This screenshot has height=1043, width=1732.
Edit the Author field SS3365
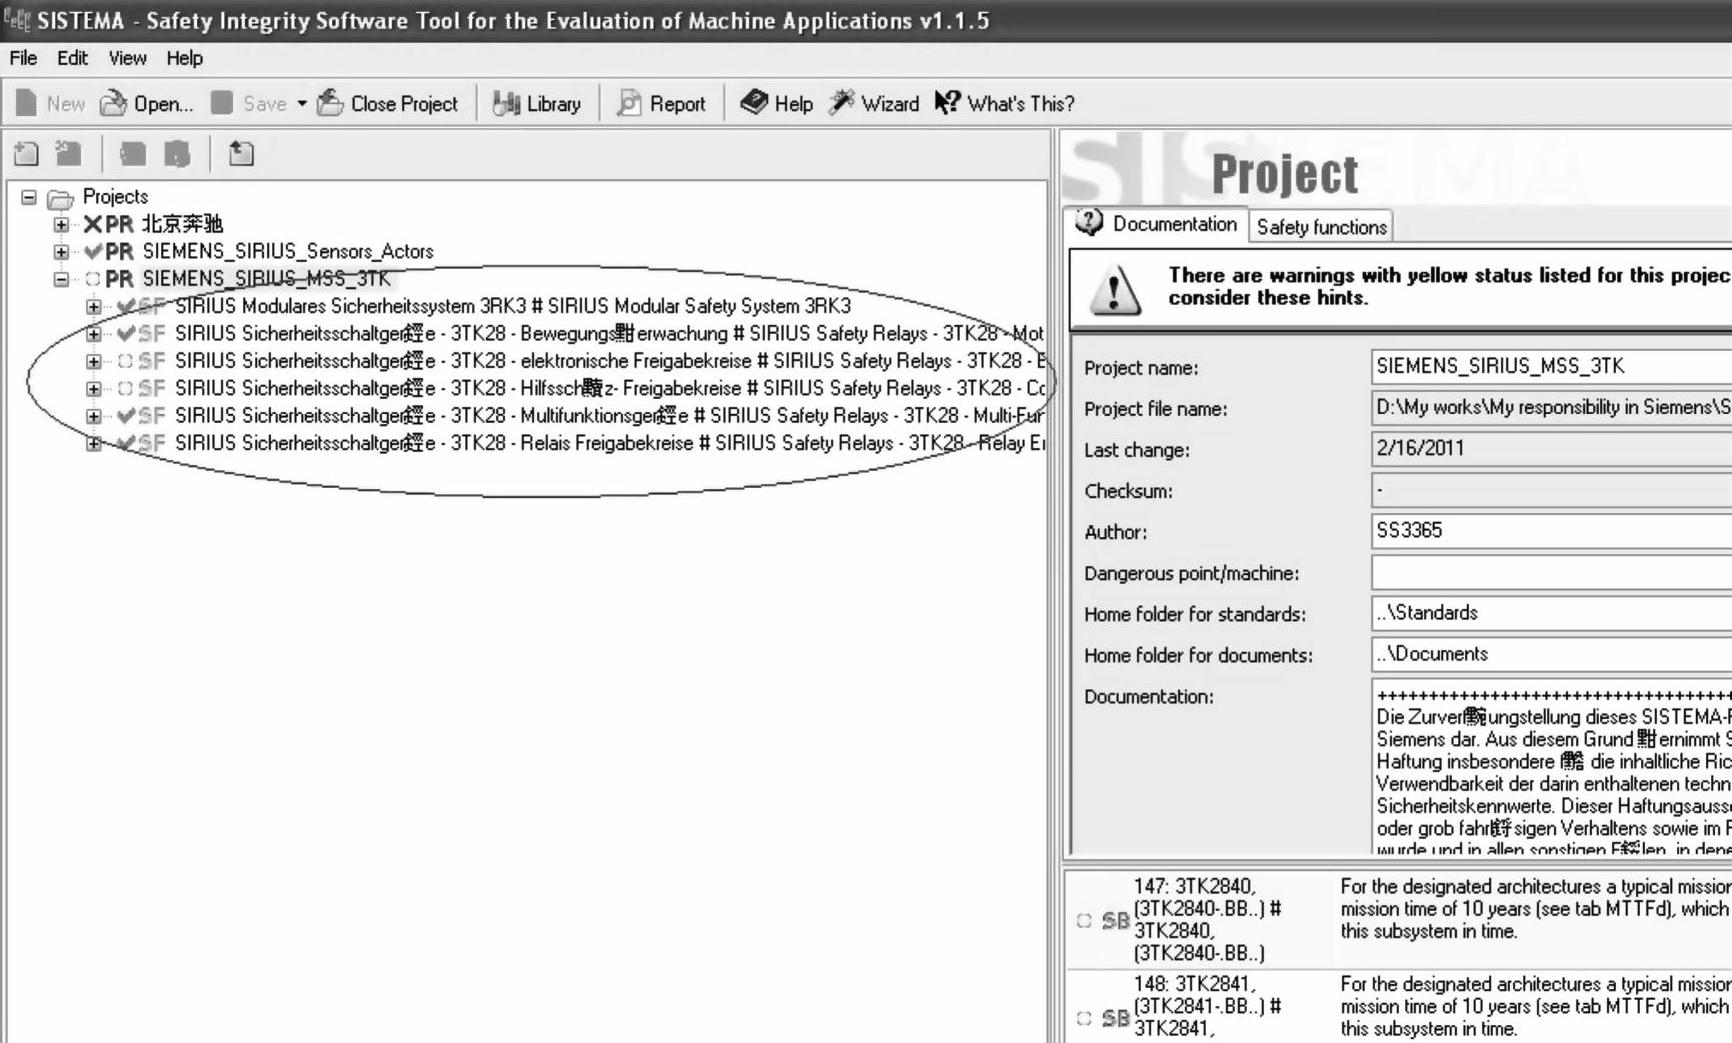coord(1551,531)
